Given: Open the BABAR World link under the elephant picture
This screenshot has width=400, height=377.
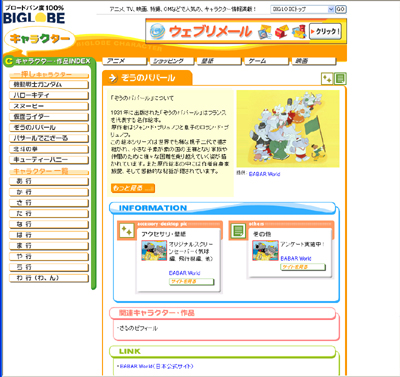Looking at the screenshot, I should pyautogui.click(x=264, y=174).
